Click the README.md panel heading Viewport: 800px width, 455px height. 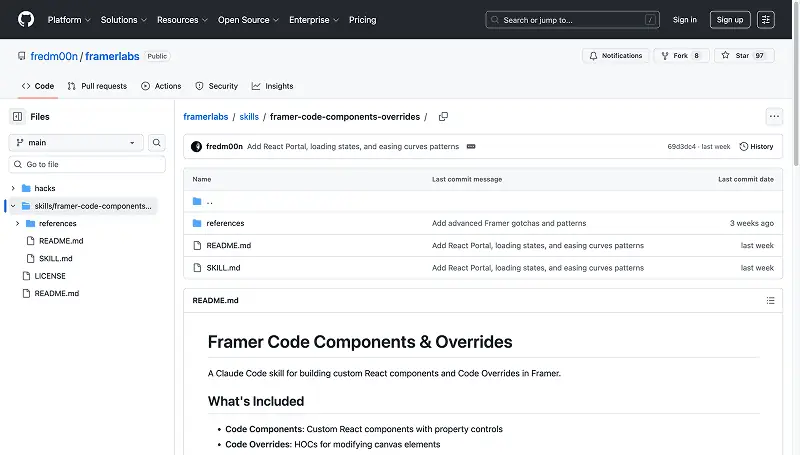[x=215, y=300]
